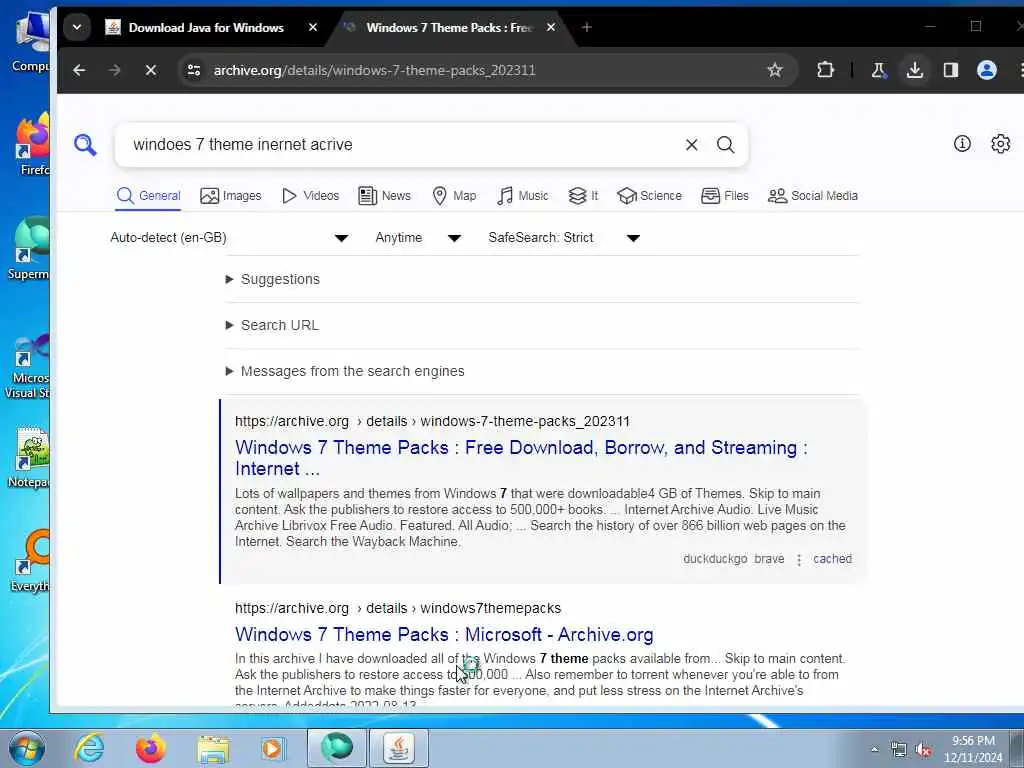Select the General search category
The image size is (1024, 768).
point(148,195)
